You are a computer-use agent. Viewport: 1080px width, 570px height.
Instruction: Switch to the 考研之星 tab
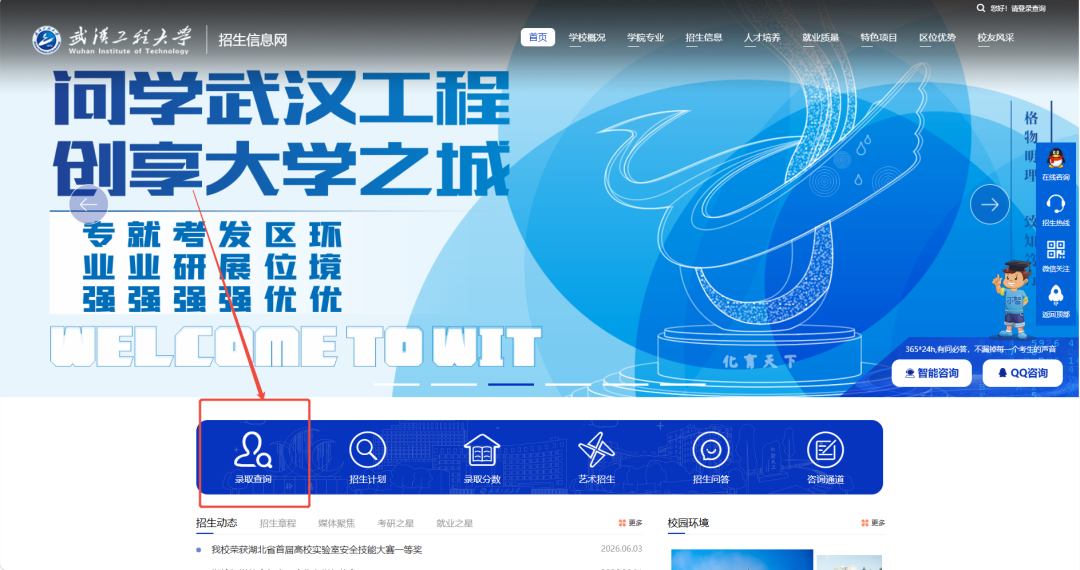395,523
